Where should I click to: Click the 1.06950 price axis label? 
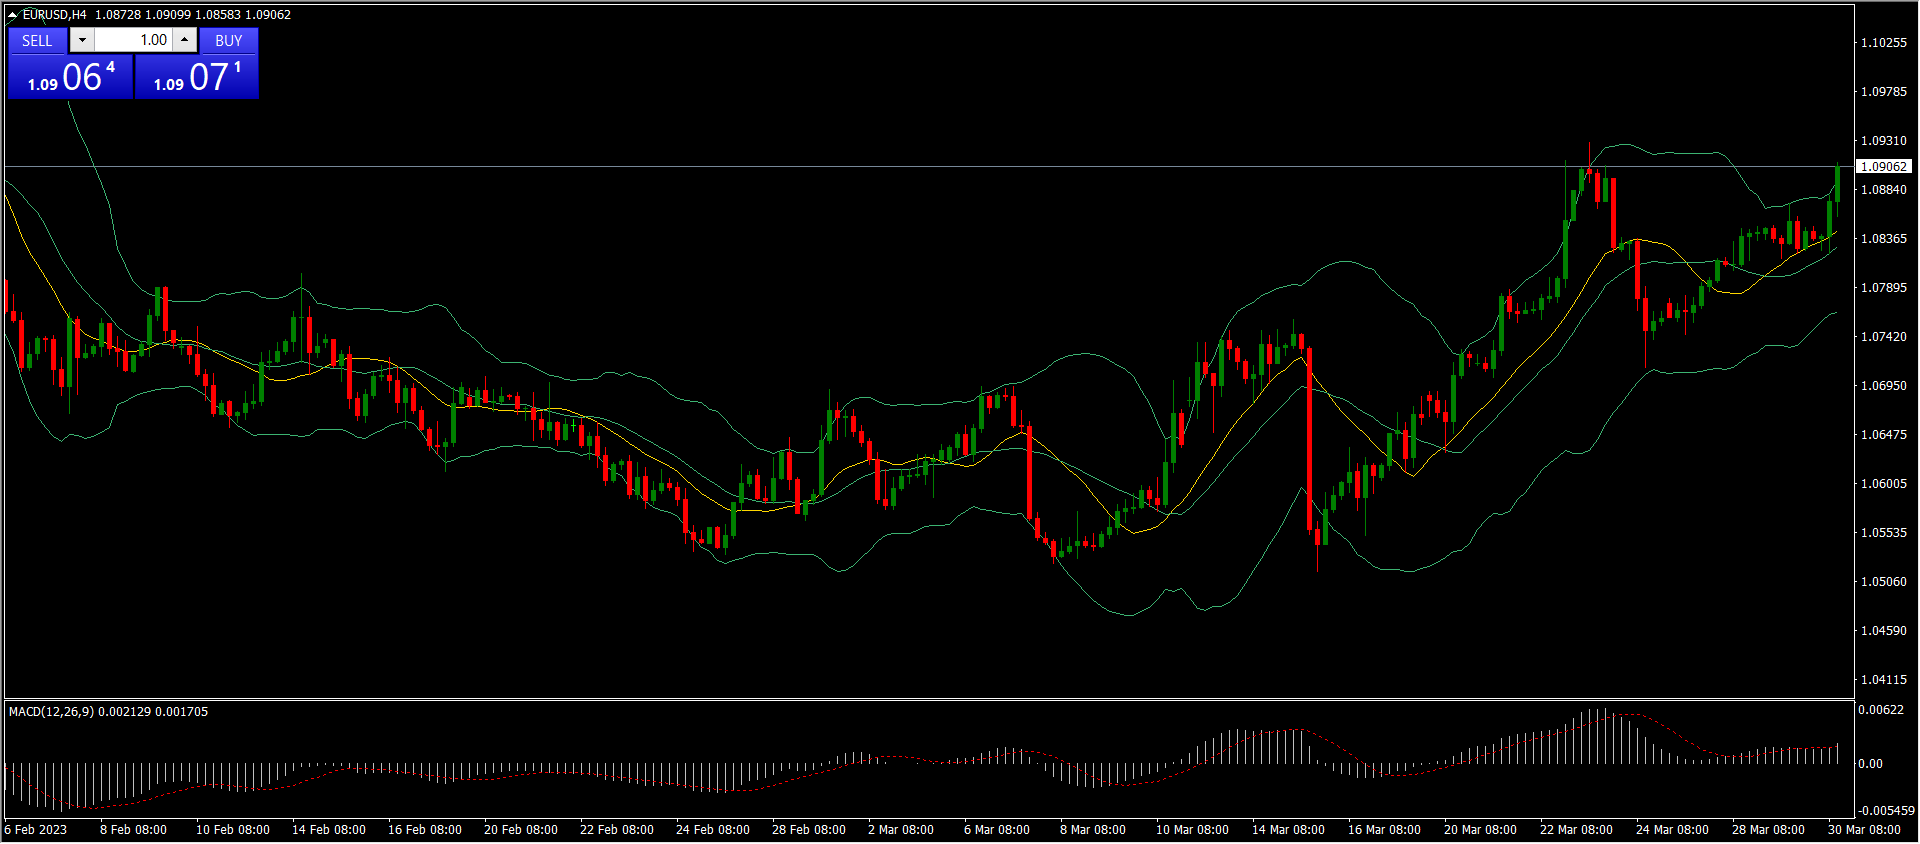coord(1883,386)
